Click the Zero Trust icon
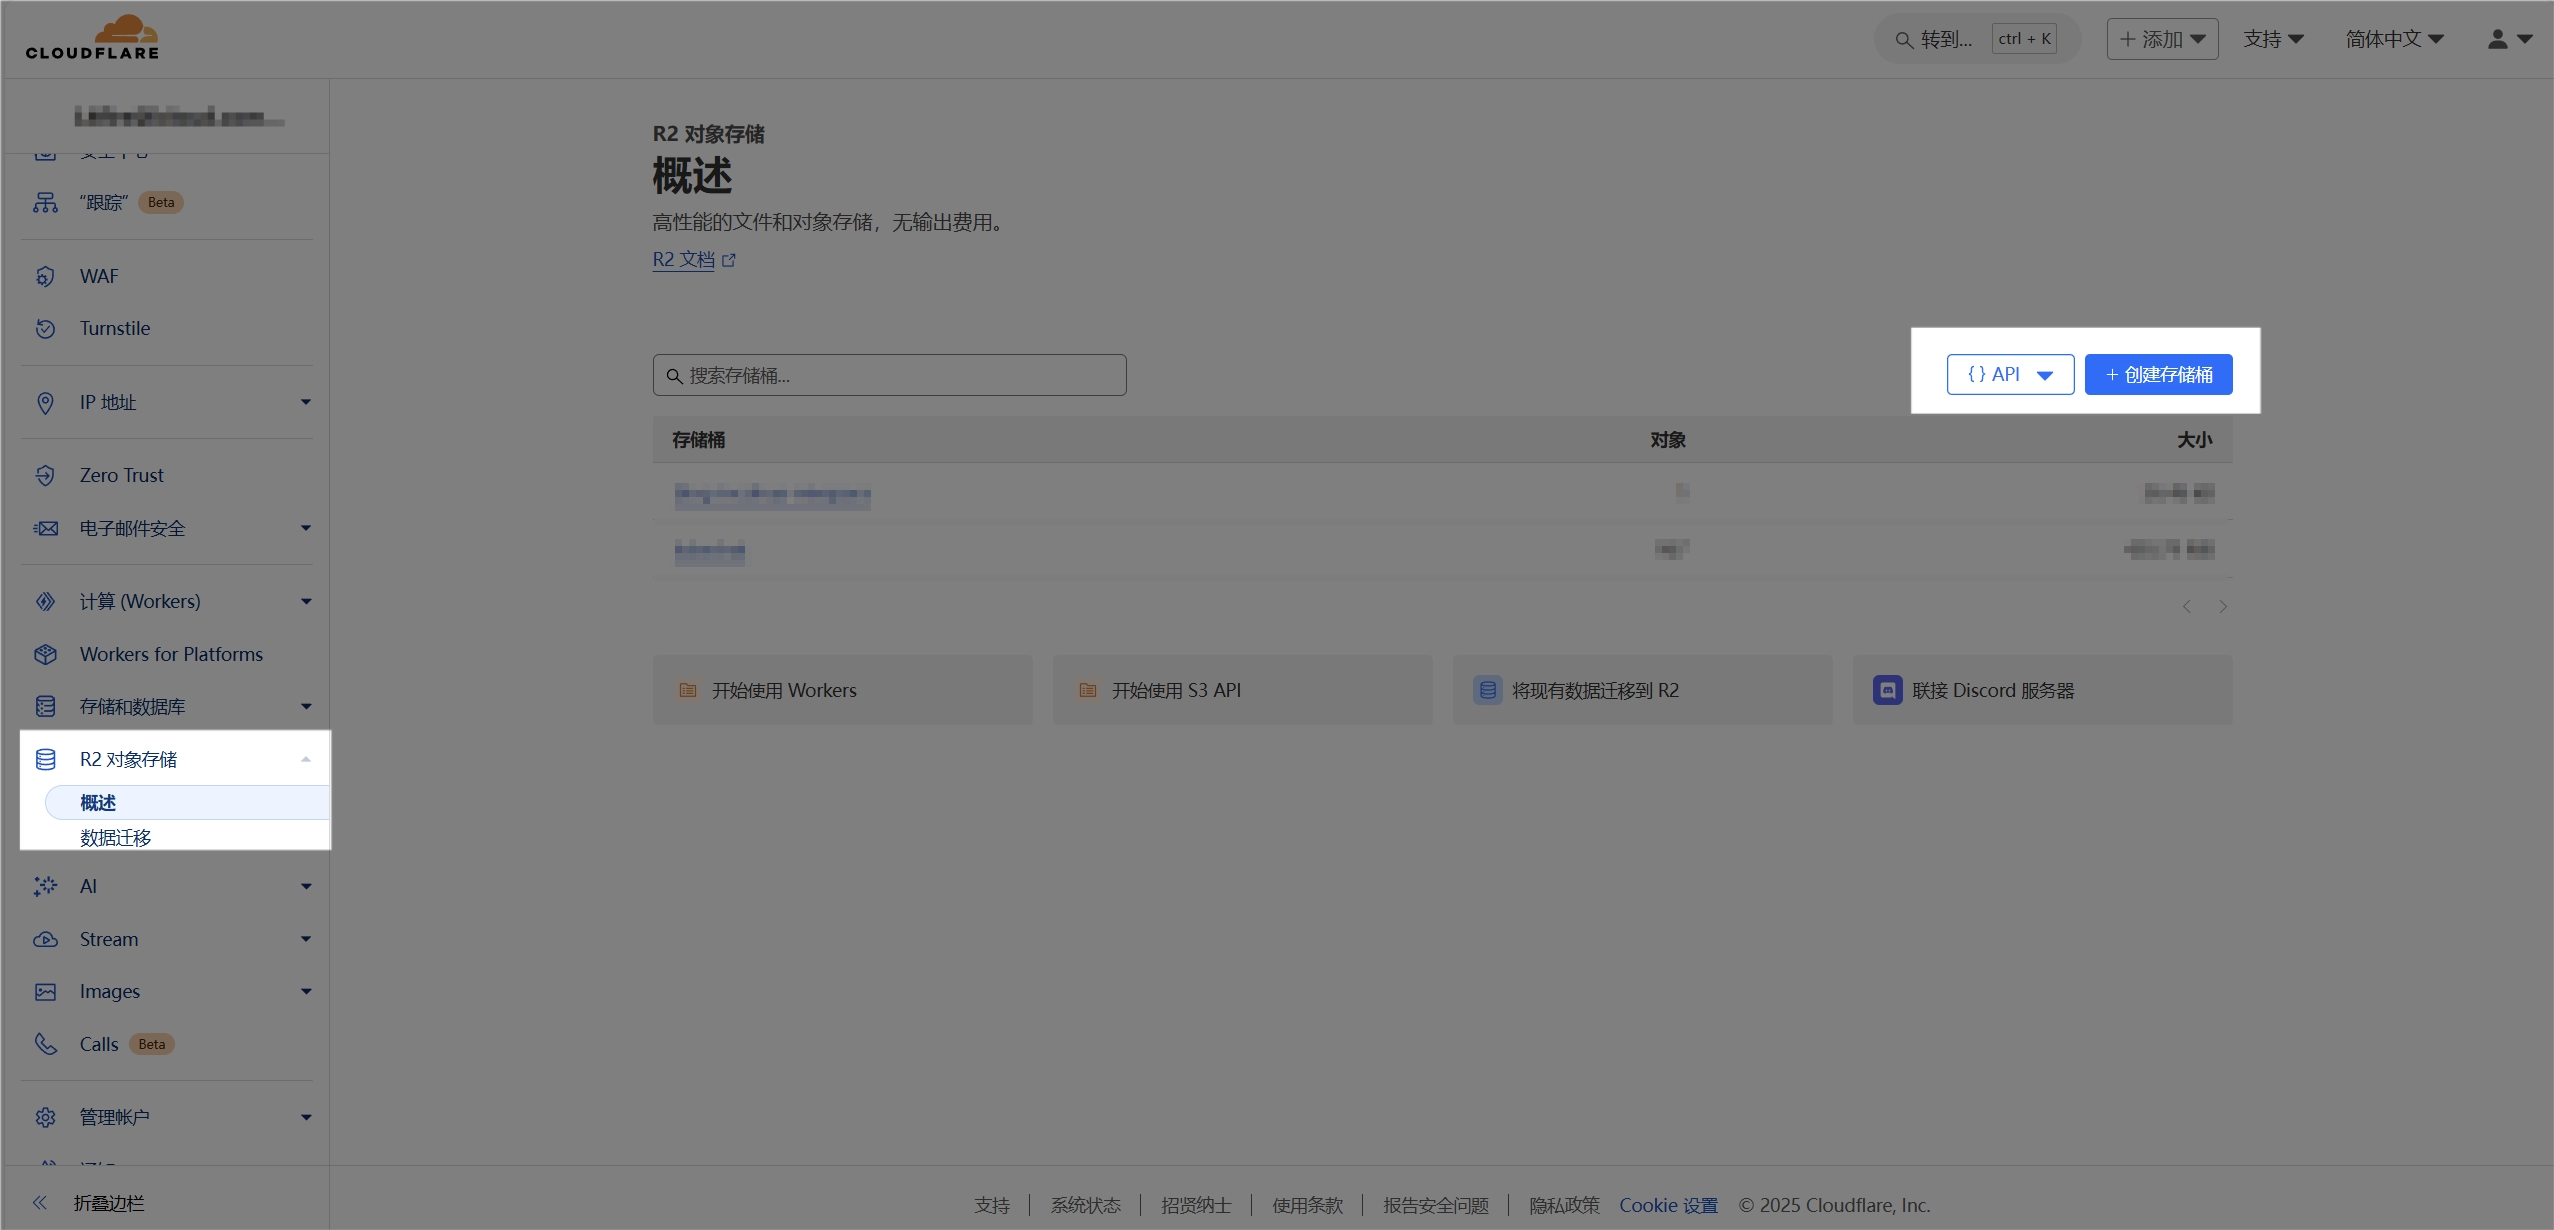This screenshot has width=2554, height=1230. 45,475
